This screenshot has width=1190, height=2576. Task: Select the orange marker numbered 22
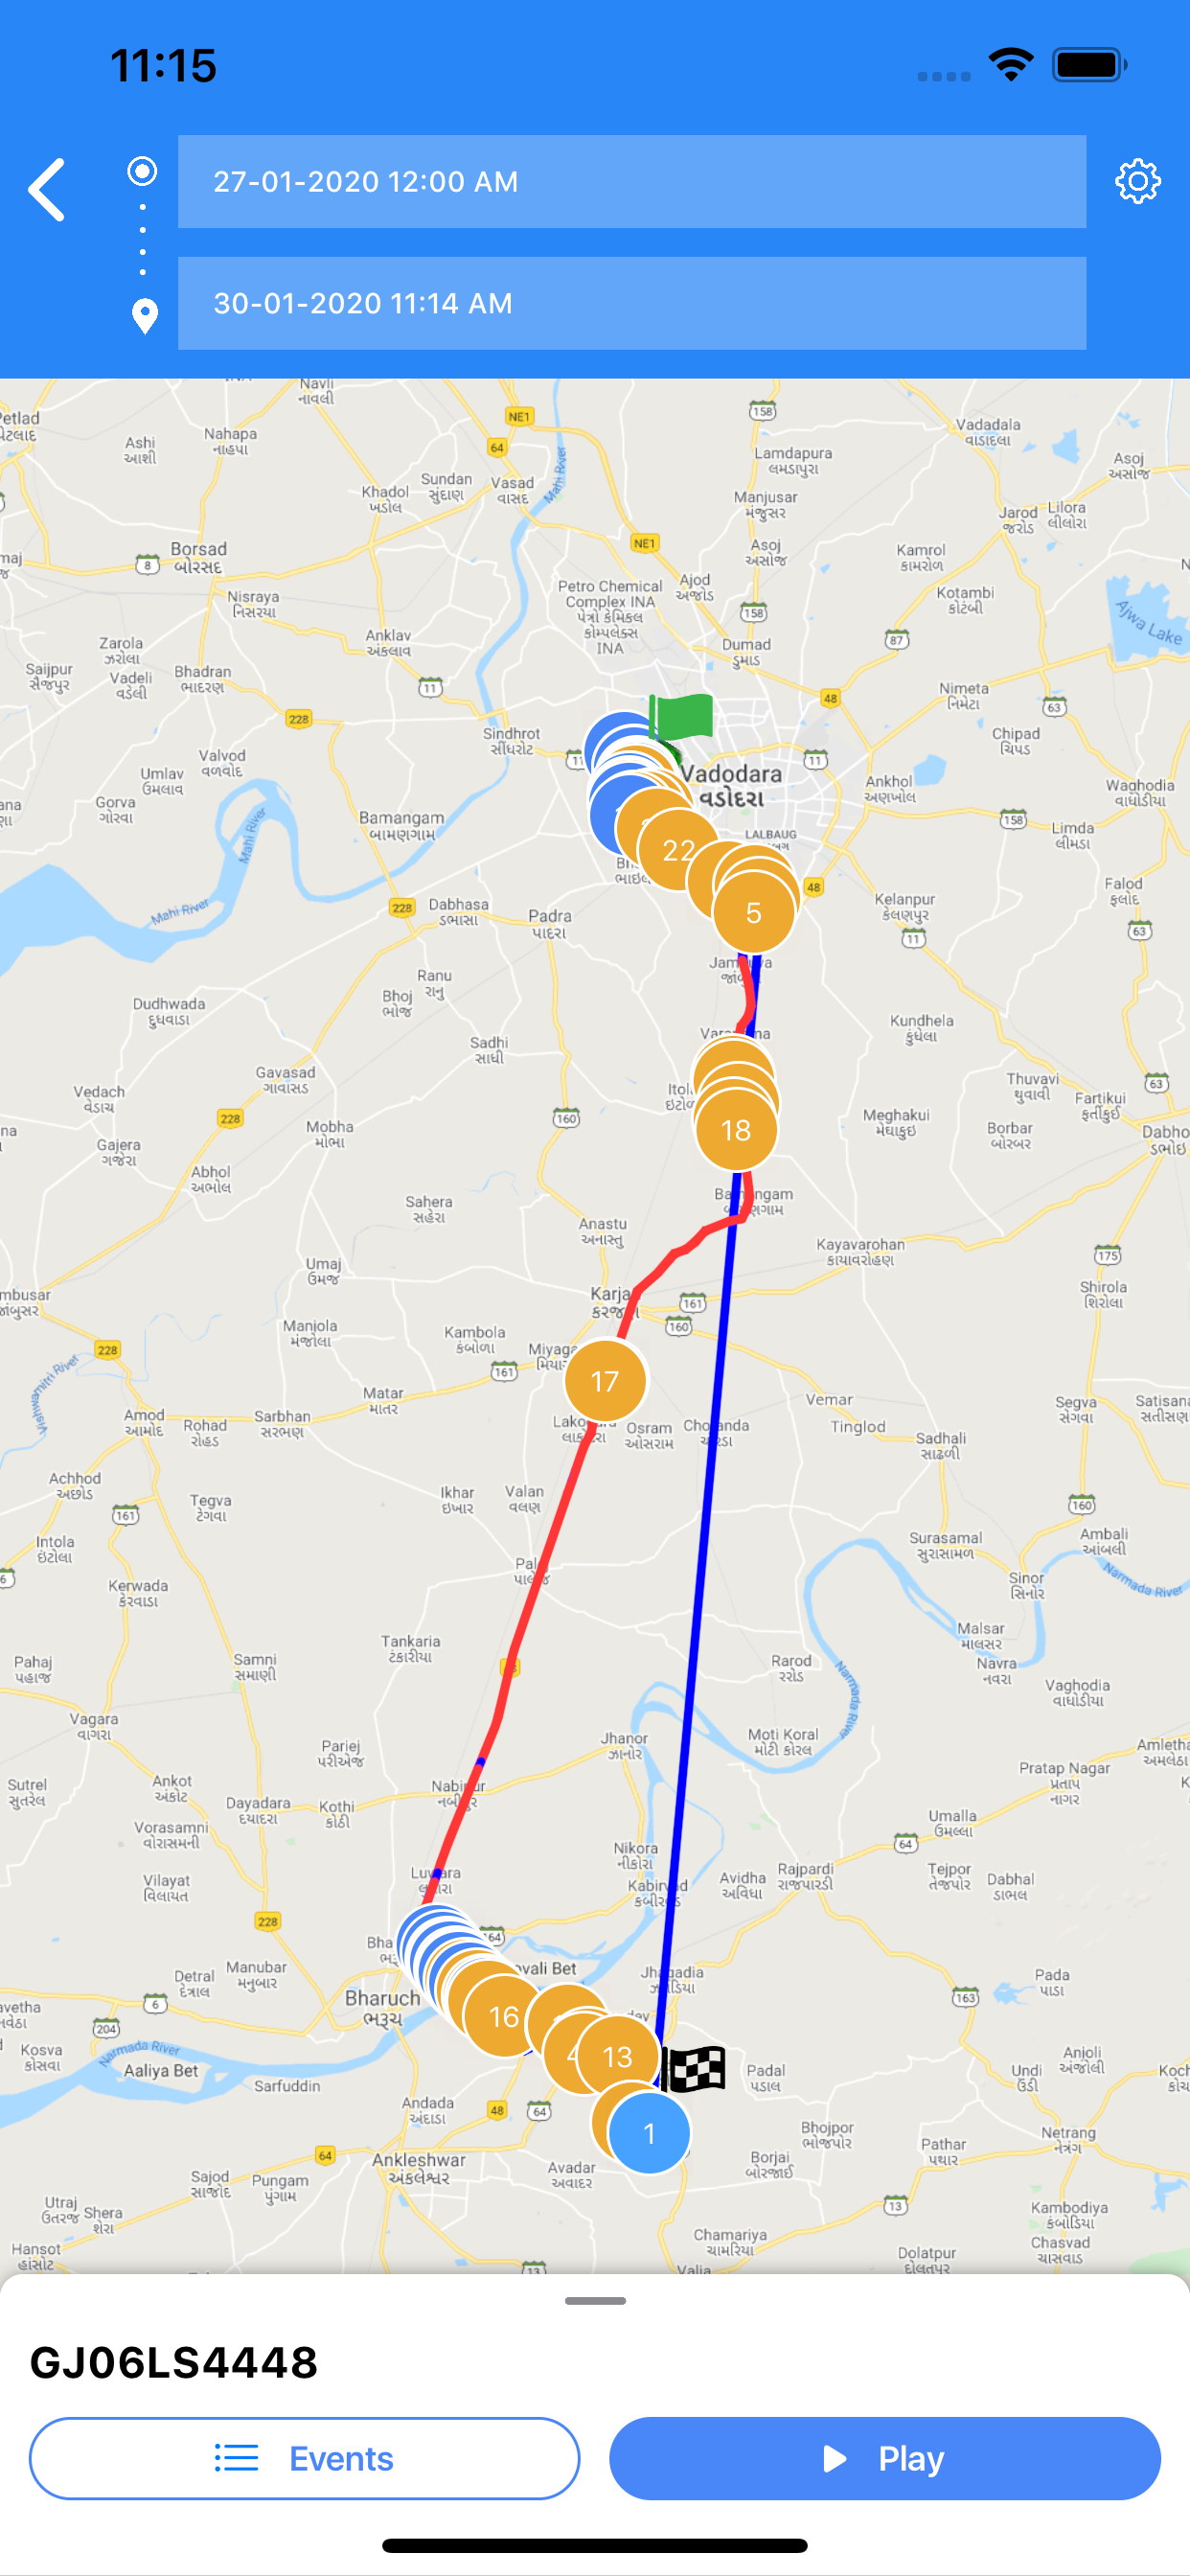tap(678, 850)
